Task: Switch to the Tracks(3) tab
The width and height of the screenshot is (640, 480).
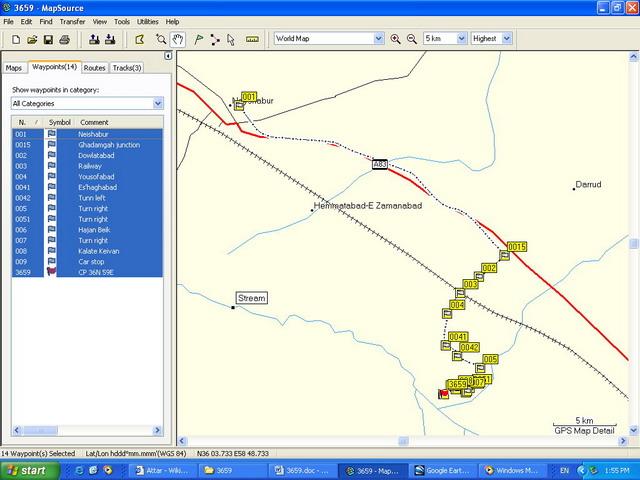Action: [127, 68]
